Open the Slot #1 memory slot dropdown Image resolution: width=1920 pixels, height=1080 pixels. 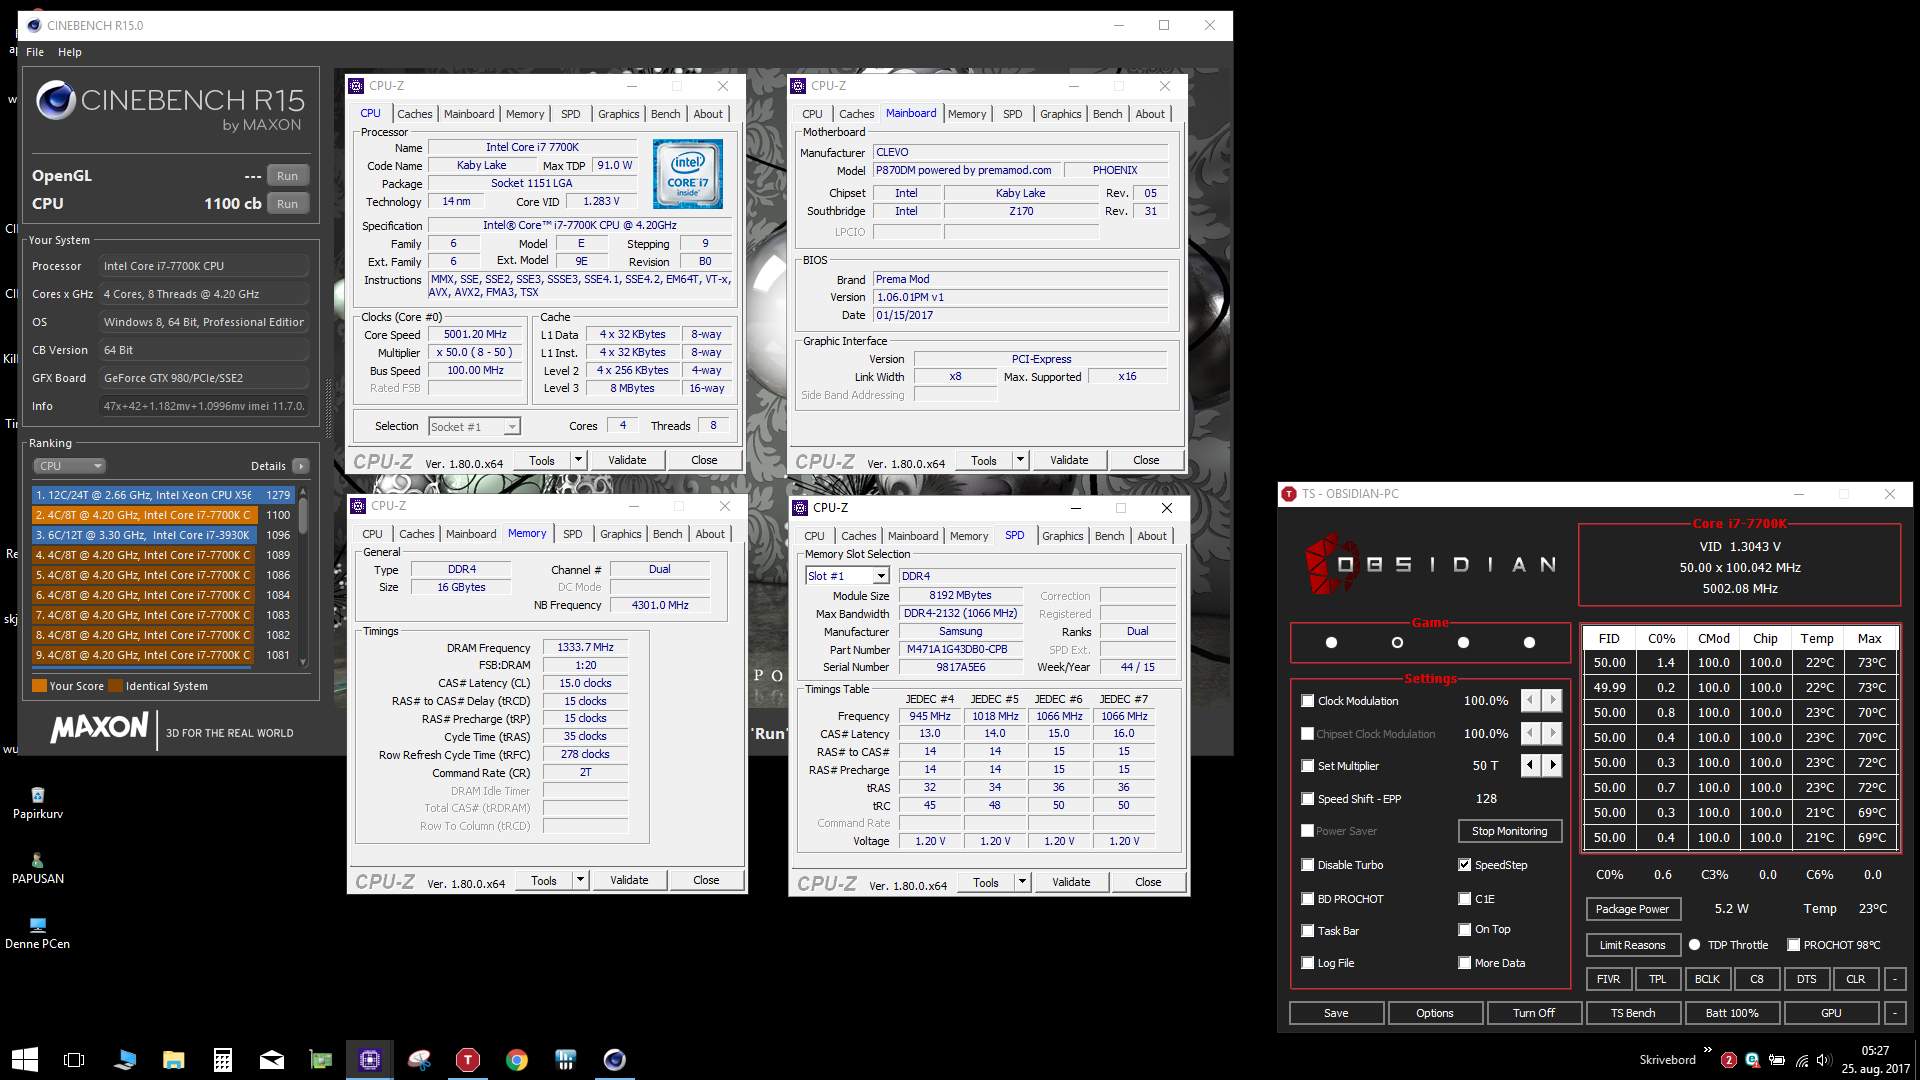point(880,576)
